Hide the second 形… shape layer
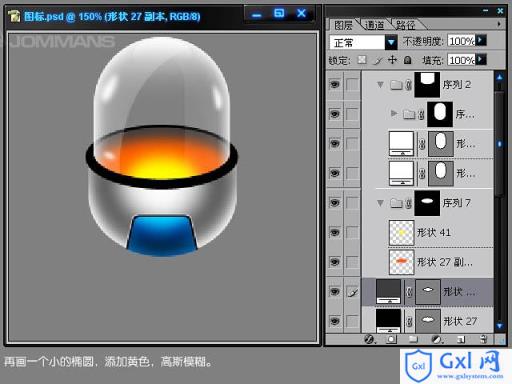Screen dimensions: 512x384 tap(334, 173)
